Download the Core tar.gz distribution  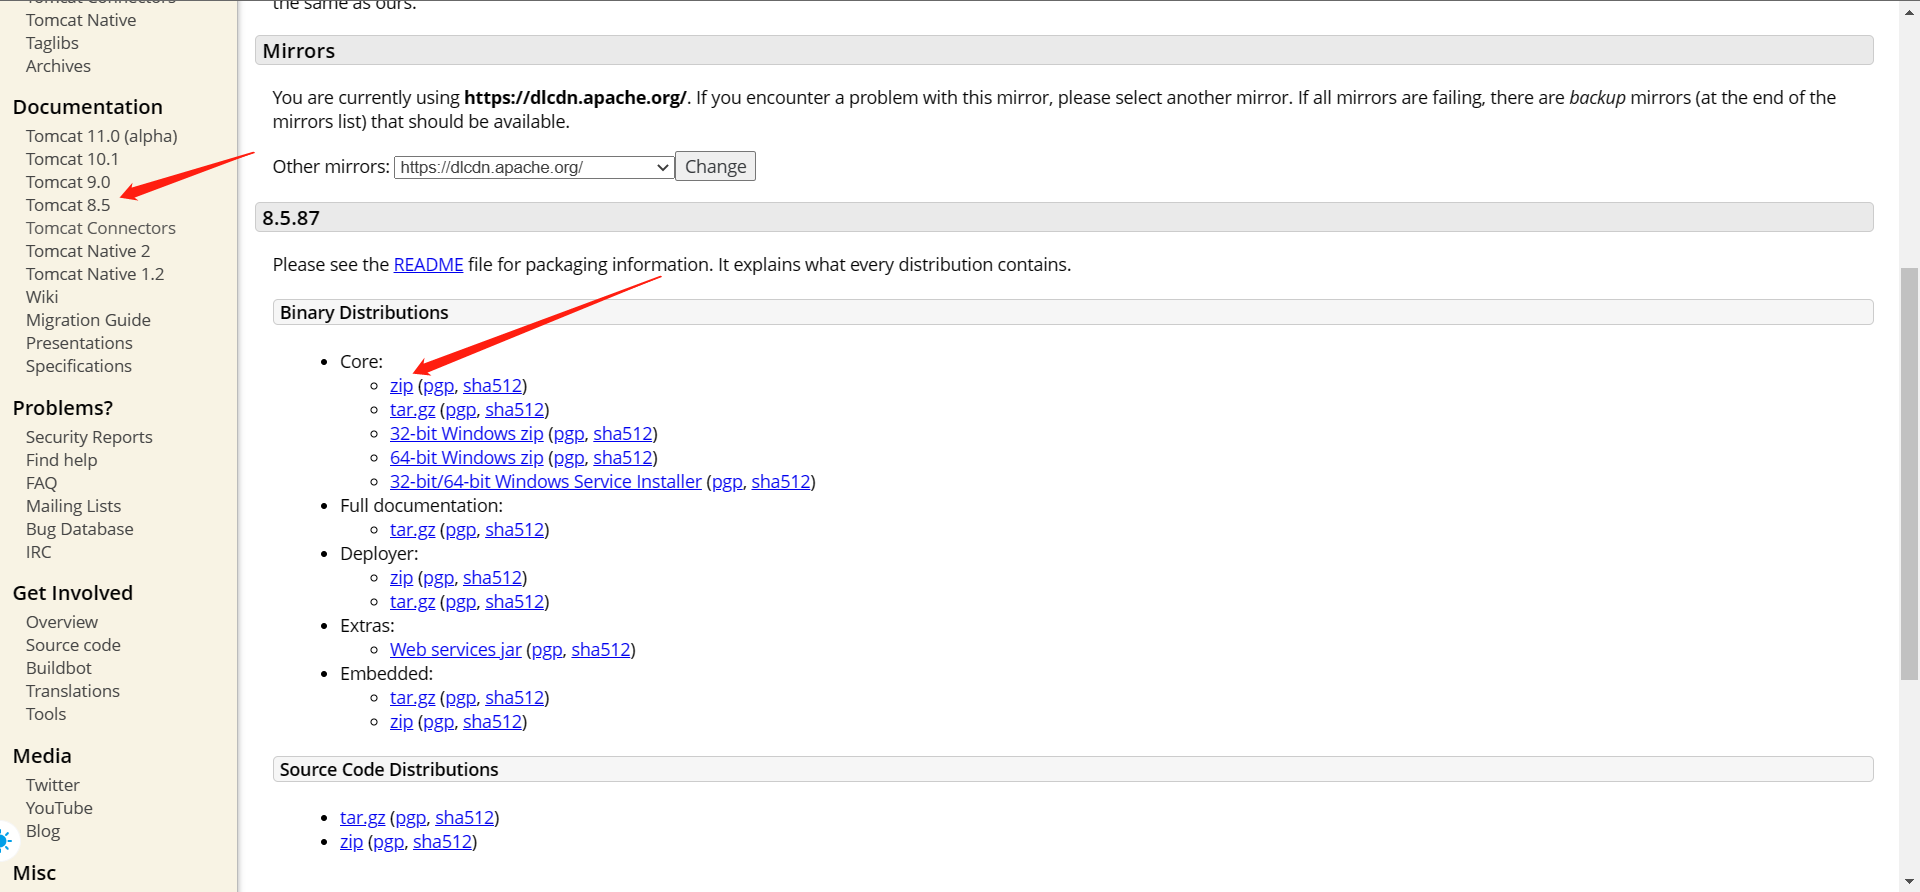point(412,410)
